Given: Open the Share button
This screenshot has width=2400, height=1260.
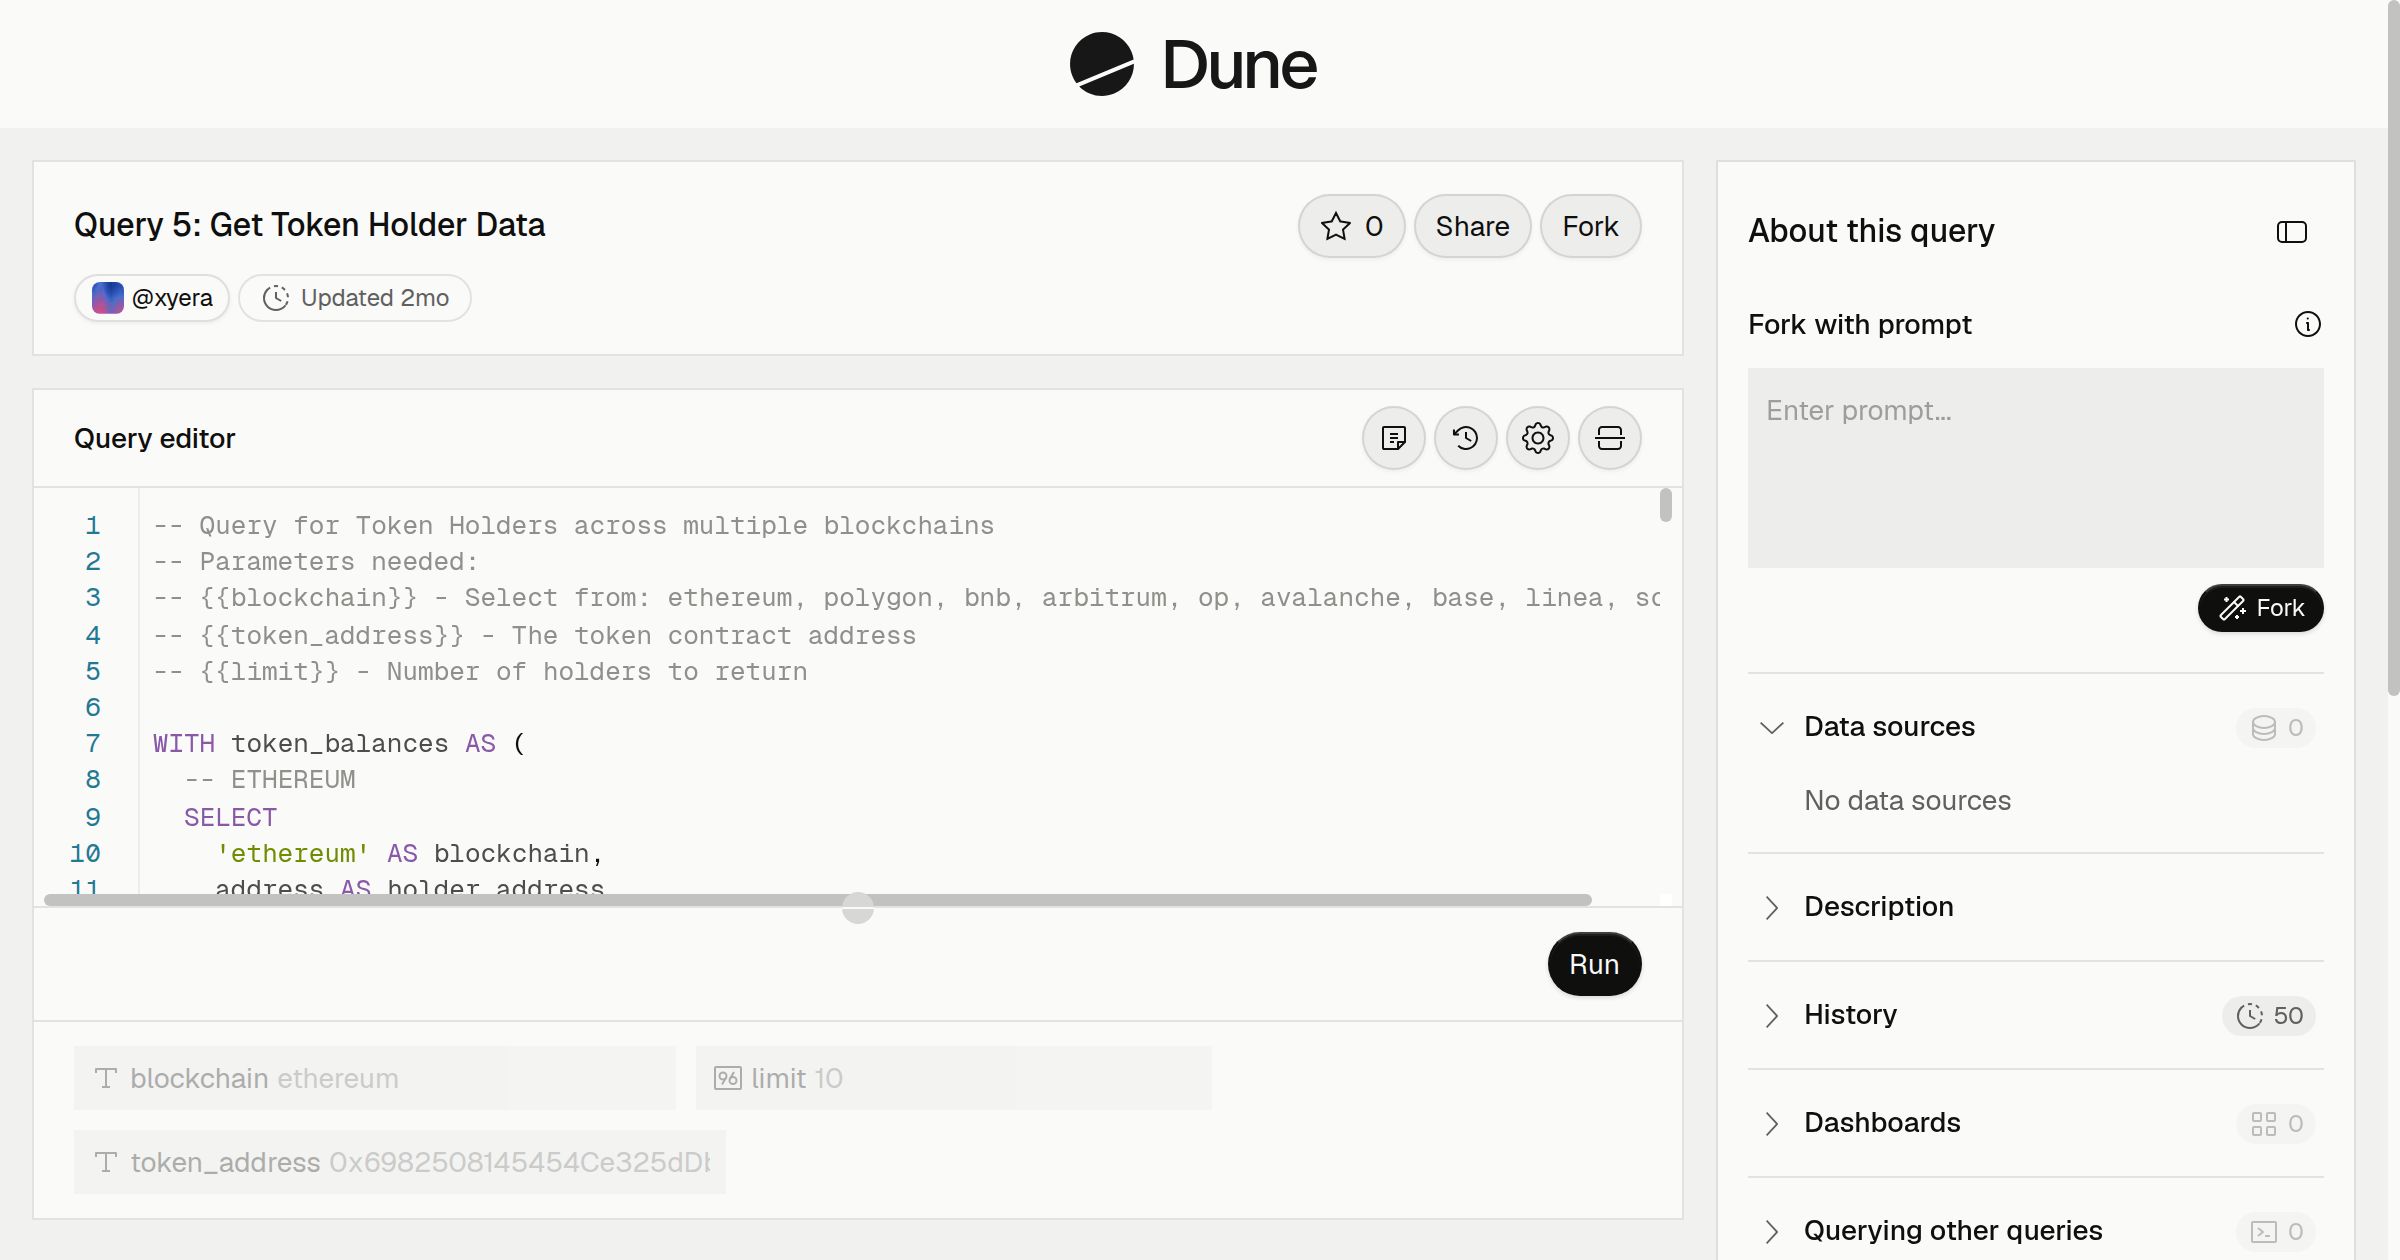Looking at the screenshot, I should (x=1472, y=226).
